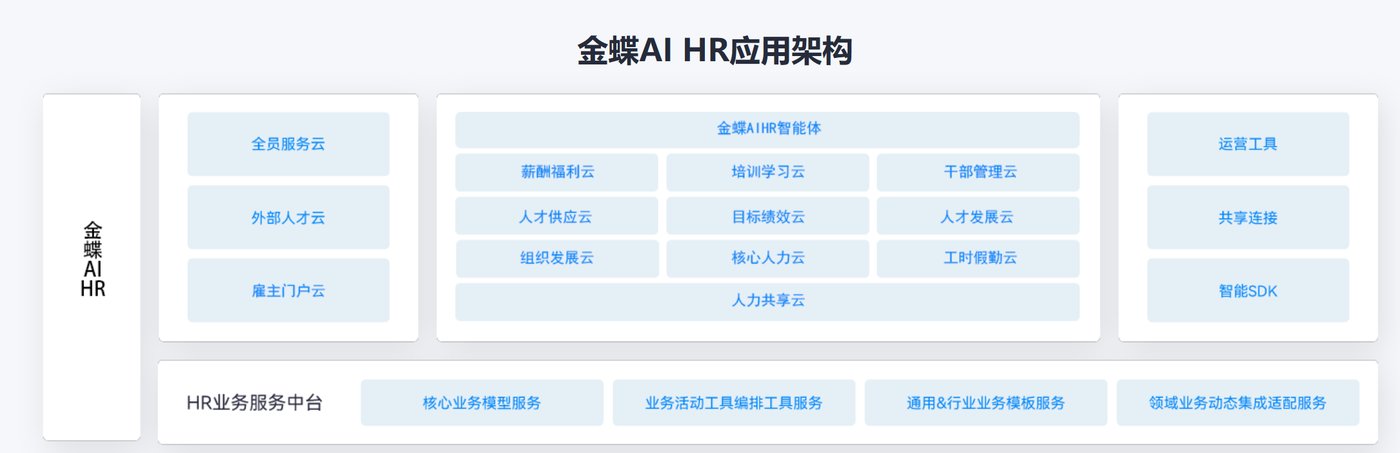Image resolution: width=1400 pixels, height=453 pixels.
Task: Select 组织发展云 module
Action: click(x=557, y=258)
